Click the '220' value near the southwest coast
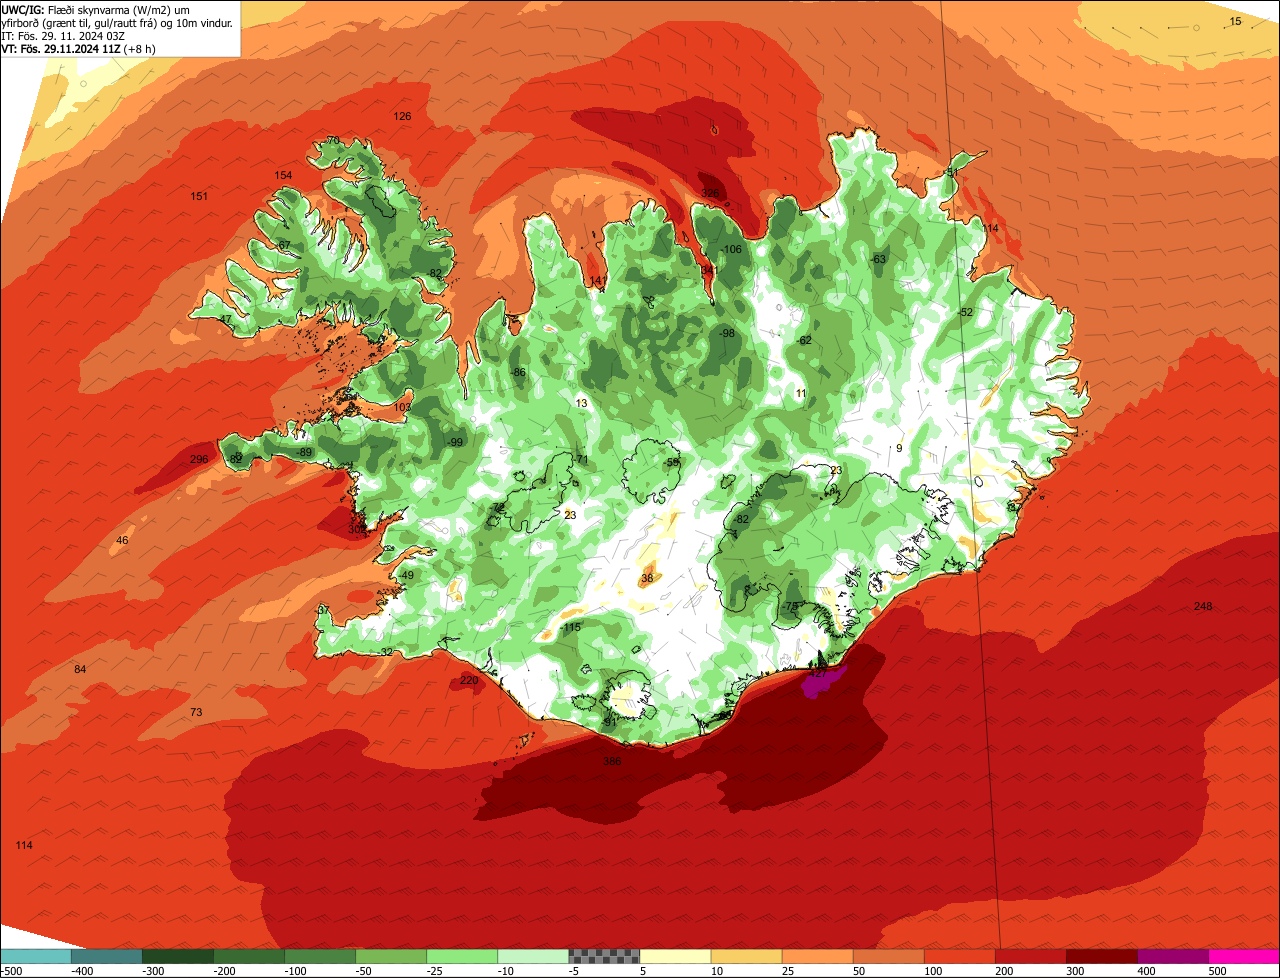 pyautogui.click(x=469, y=680)
